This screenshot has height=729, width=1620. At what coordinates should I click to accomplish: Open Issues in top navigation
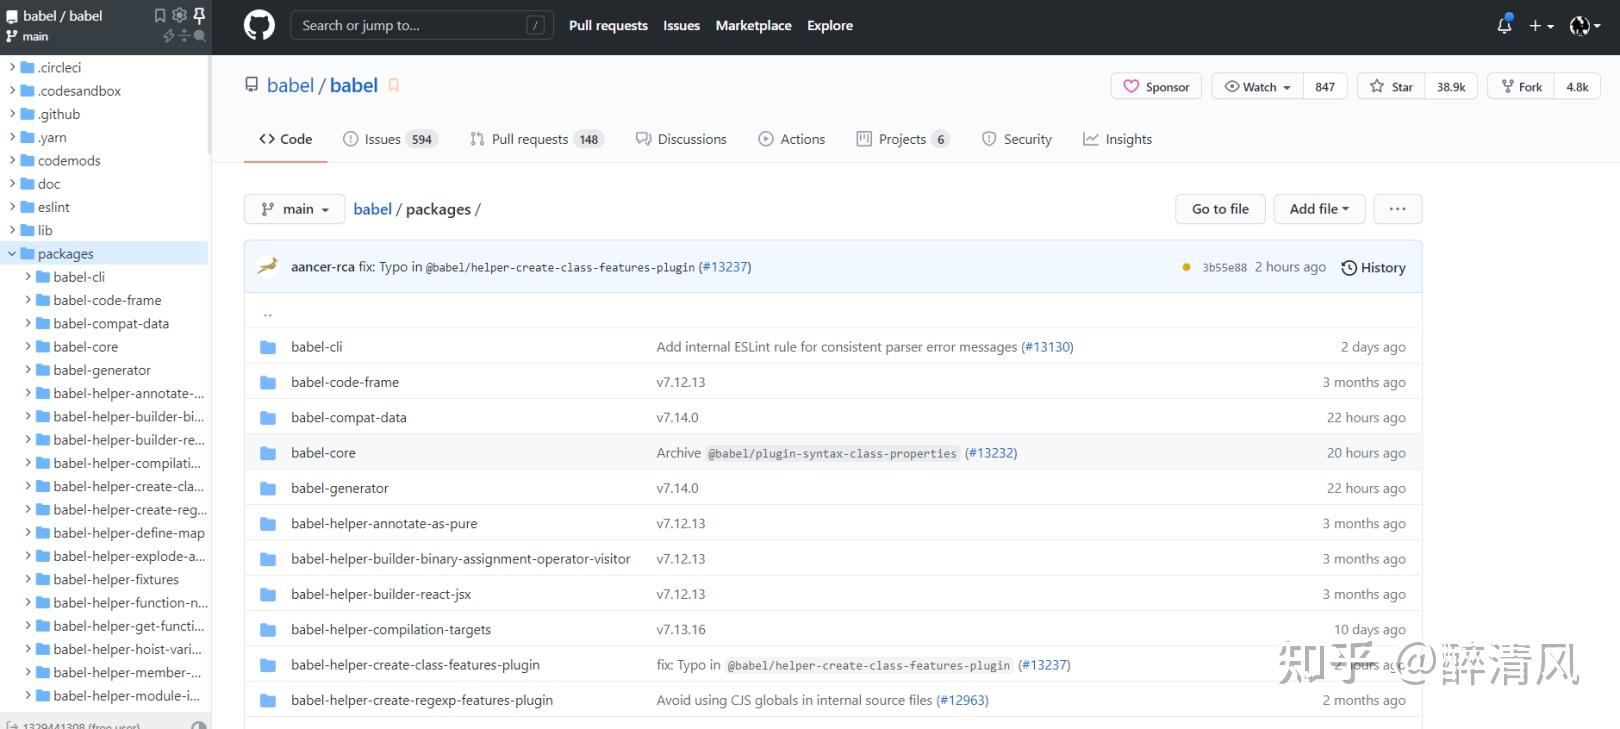click(681, 26)
